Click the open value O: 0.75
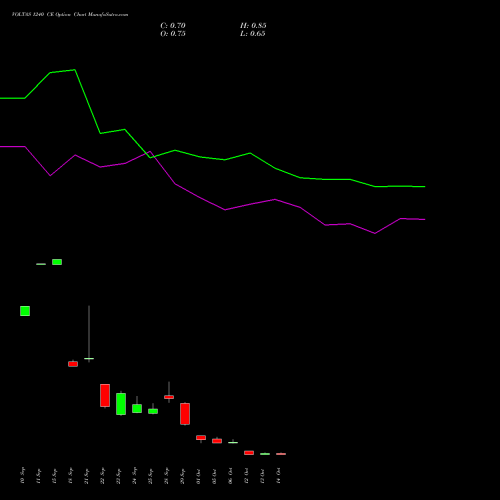This screenshot has width=500, height=500. point(173,34)
